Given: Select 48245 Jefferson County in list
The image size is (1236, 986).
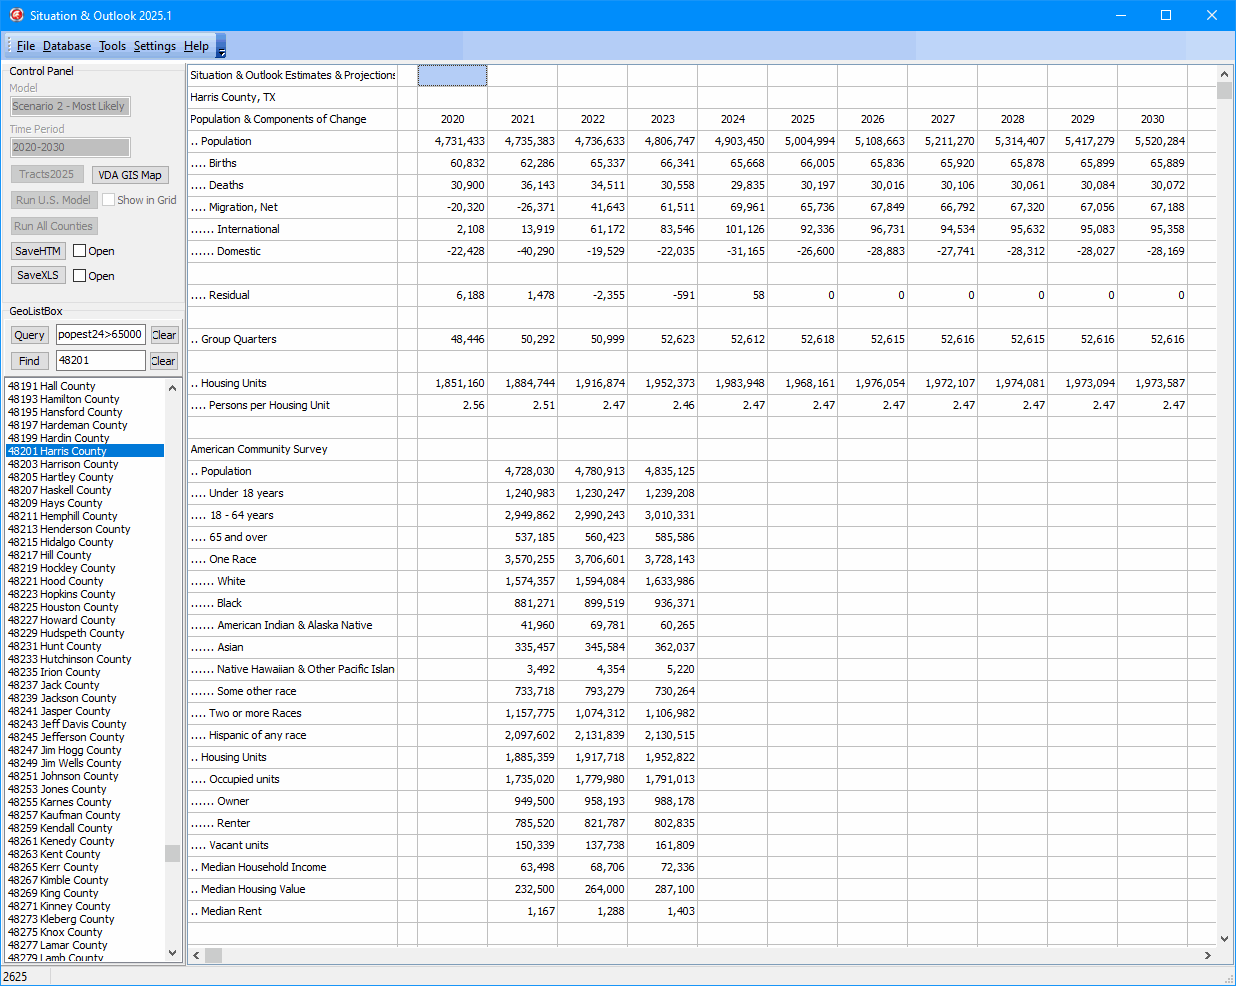Looking at the screenshot, I should (85, 737).
